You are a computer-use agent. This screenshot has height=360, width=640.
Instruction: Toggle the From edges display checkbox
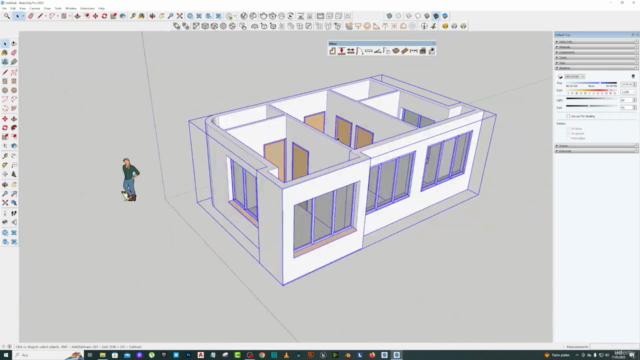[568, 138]
